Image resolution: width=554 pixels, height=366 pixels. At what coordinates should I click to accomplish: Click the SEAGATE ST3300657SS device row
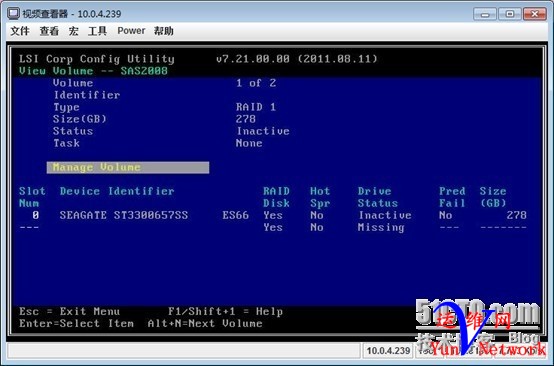pyautogui.click(x=273, y=215)
